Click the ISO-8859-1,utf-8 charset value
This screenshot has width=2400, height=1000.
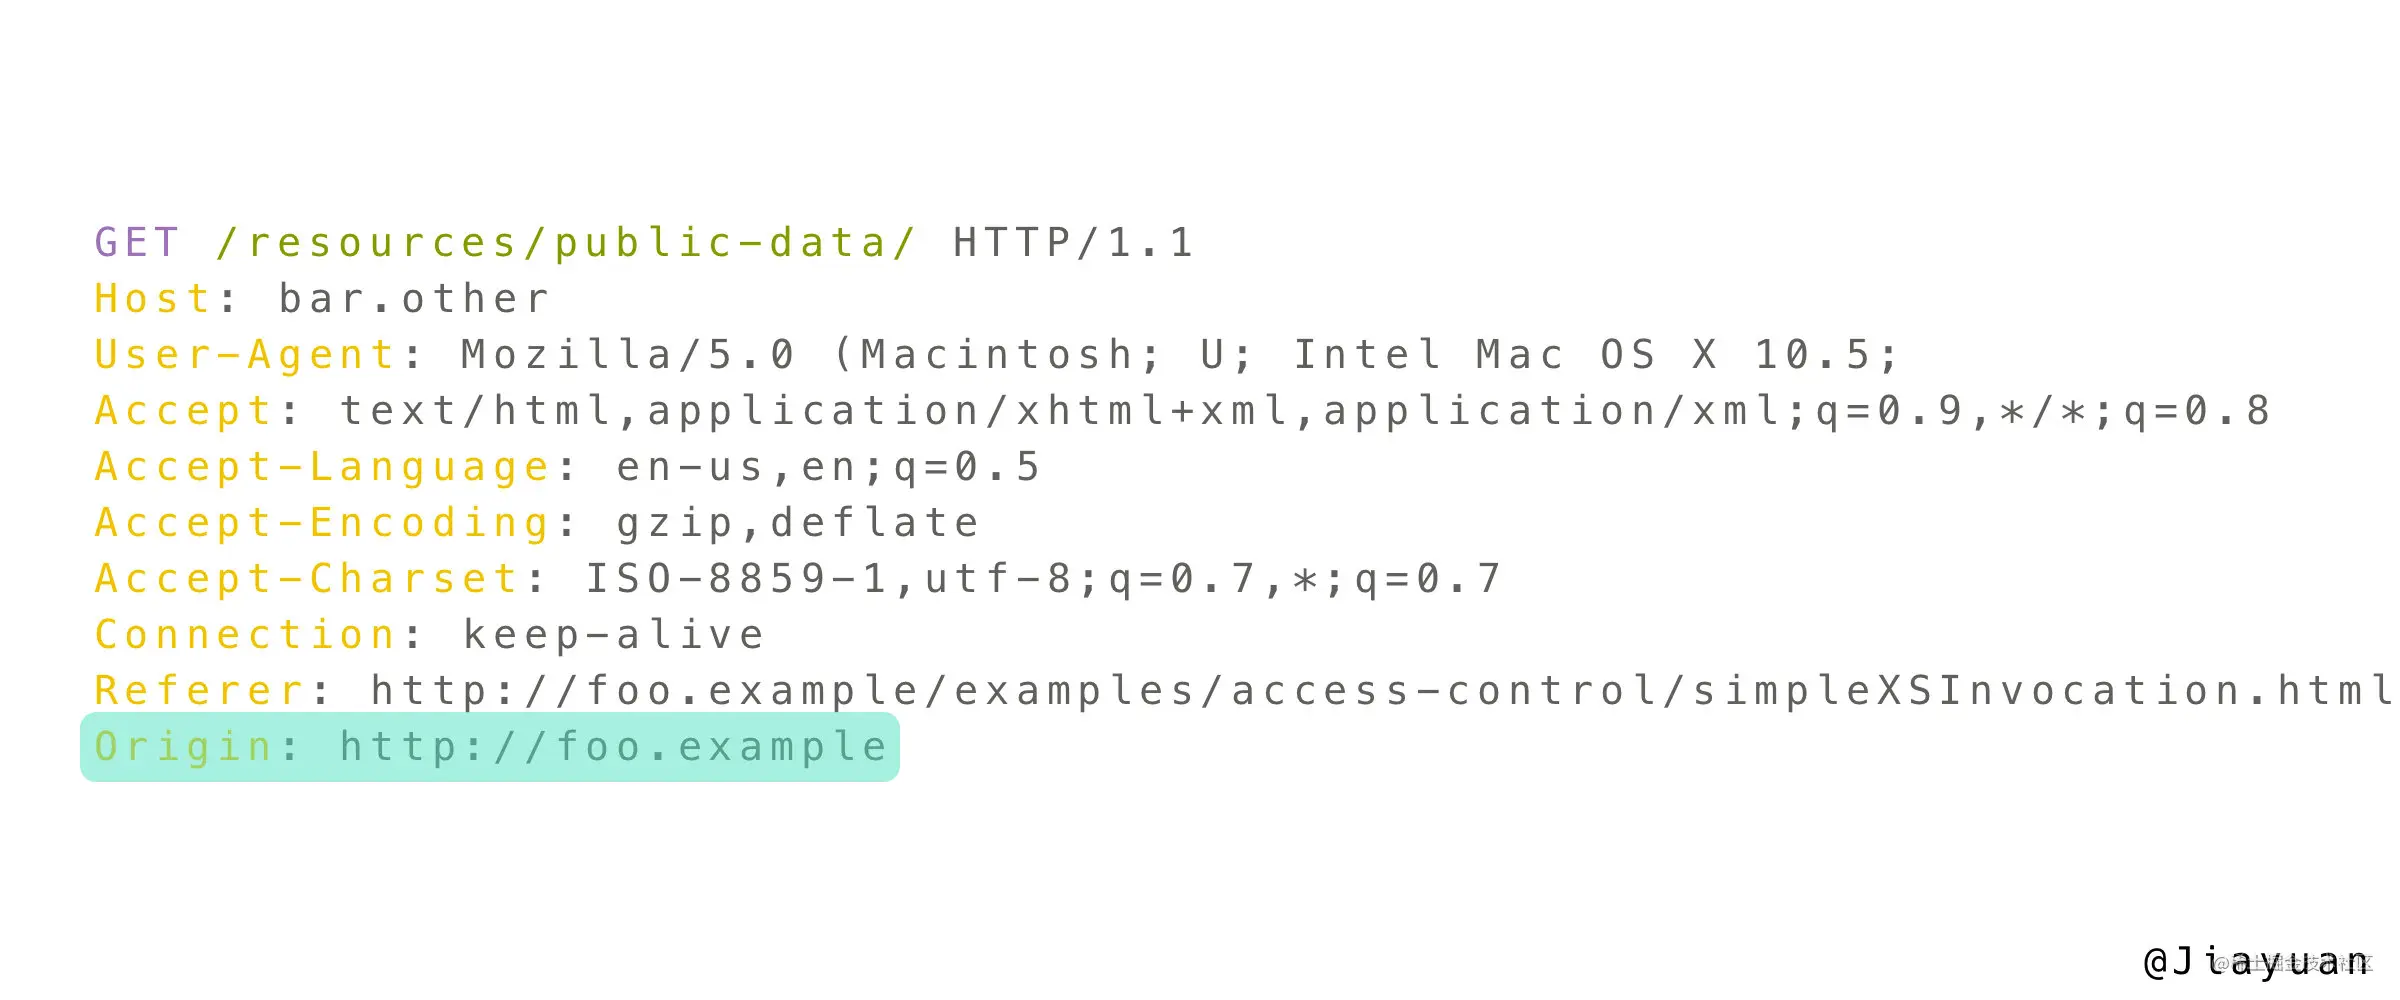[x=1042, y=579]
